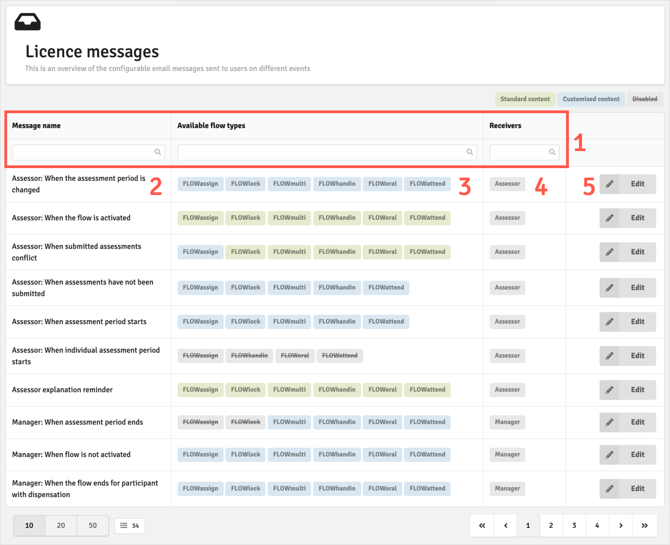Edit 'Manager: When flow is not activated' message
This screenshot has width=670, height=545.
628,454
